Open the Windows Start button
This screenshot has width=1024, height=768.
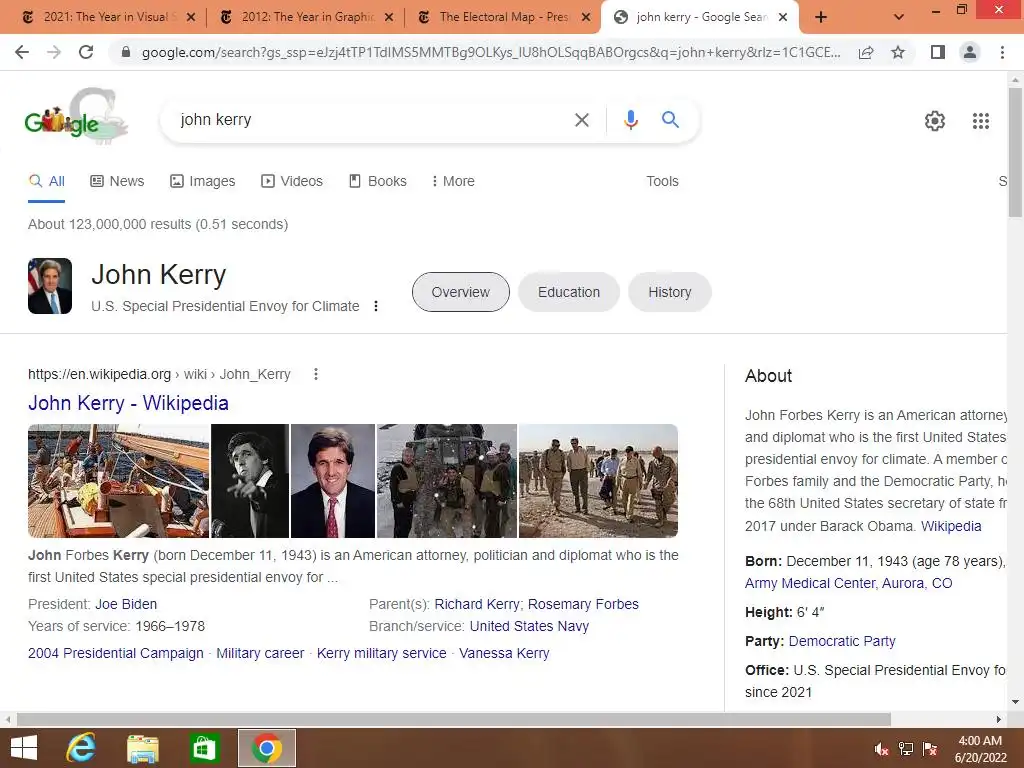24,748
